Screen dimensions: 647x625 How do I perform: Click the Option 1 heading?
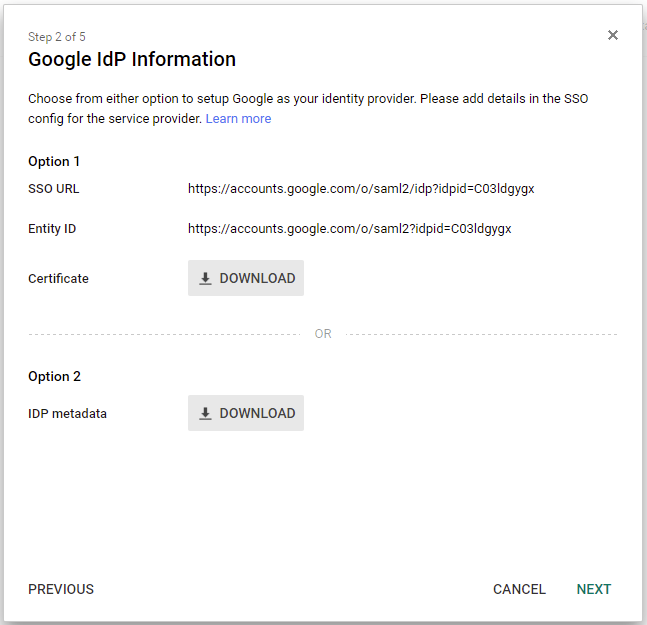pos(54,161)
